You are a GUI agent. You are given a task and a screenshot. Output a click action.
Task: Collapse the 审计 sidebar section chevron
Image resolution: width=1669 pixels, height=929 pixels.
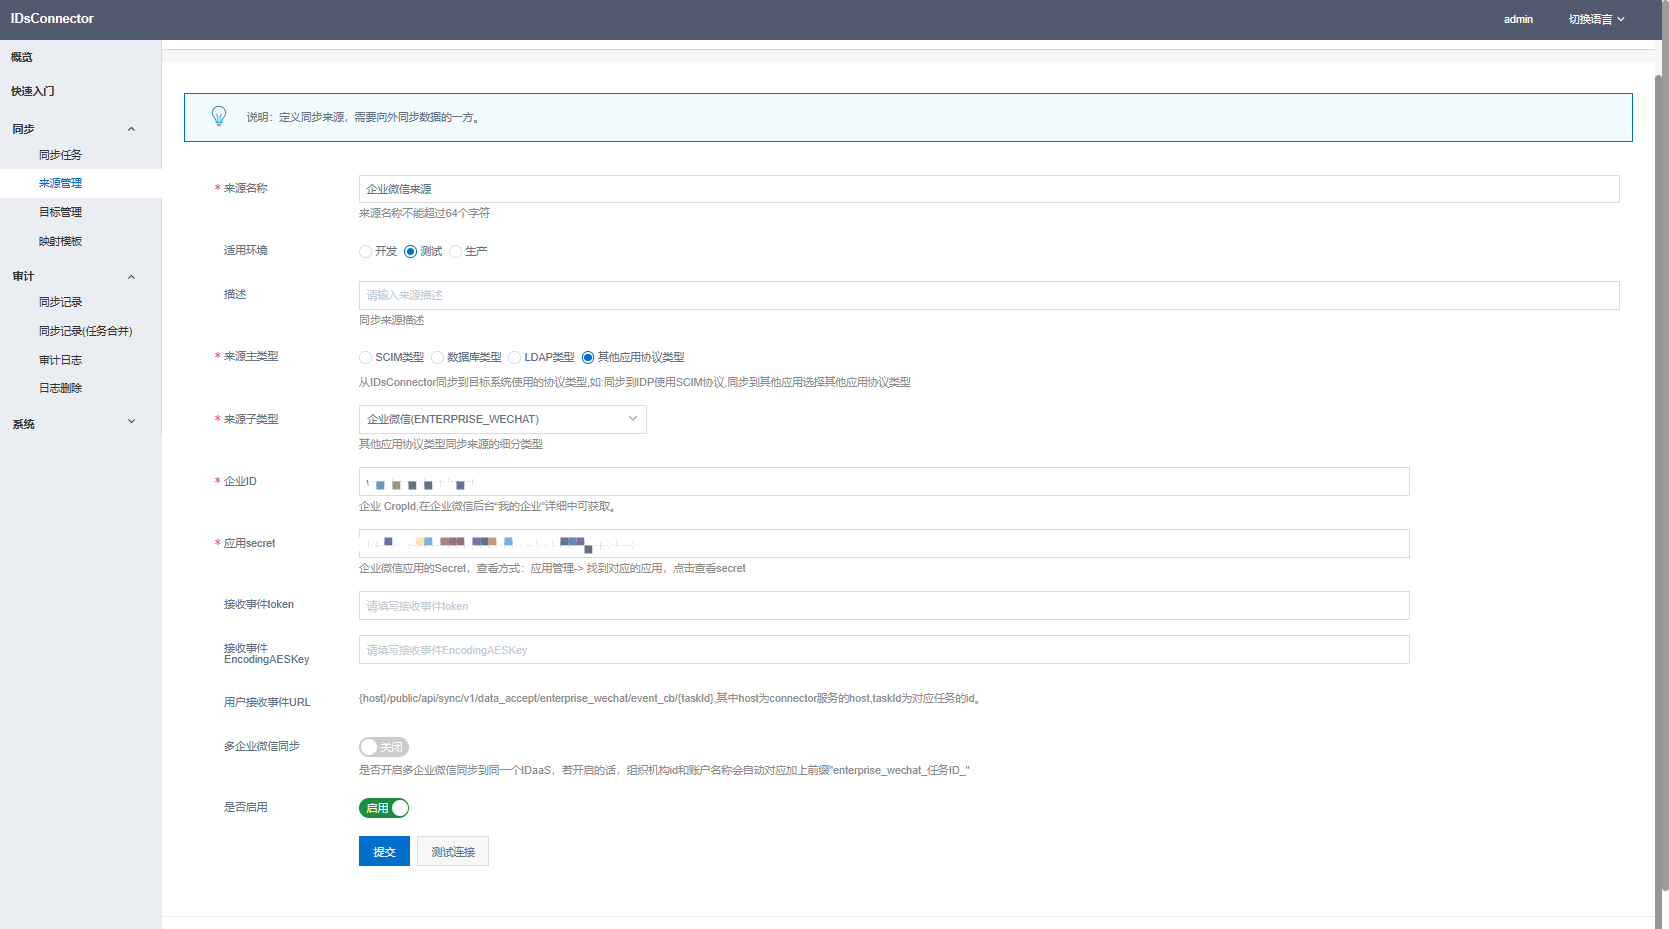tap(131, 277)
